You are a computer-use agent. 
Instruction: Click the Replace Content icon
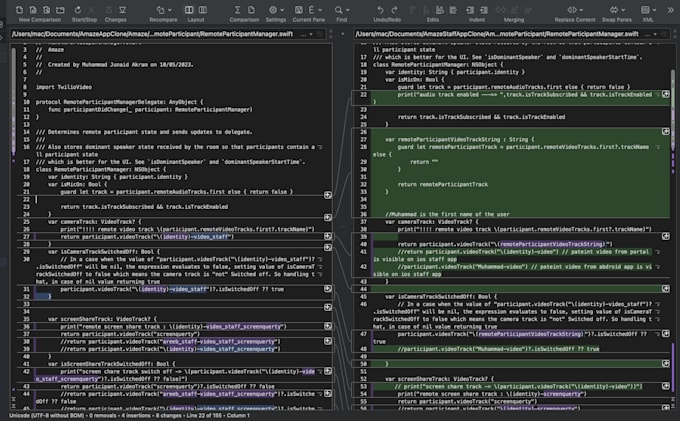click(x=572, y=10)
